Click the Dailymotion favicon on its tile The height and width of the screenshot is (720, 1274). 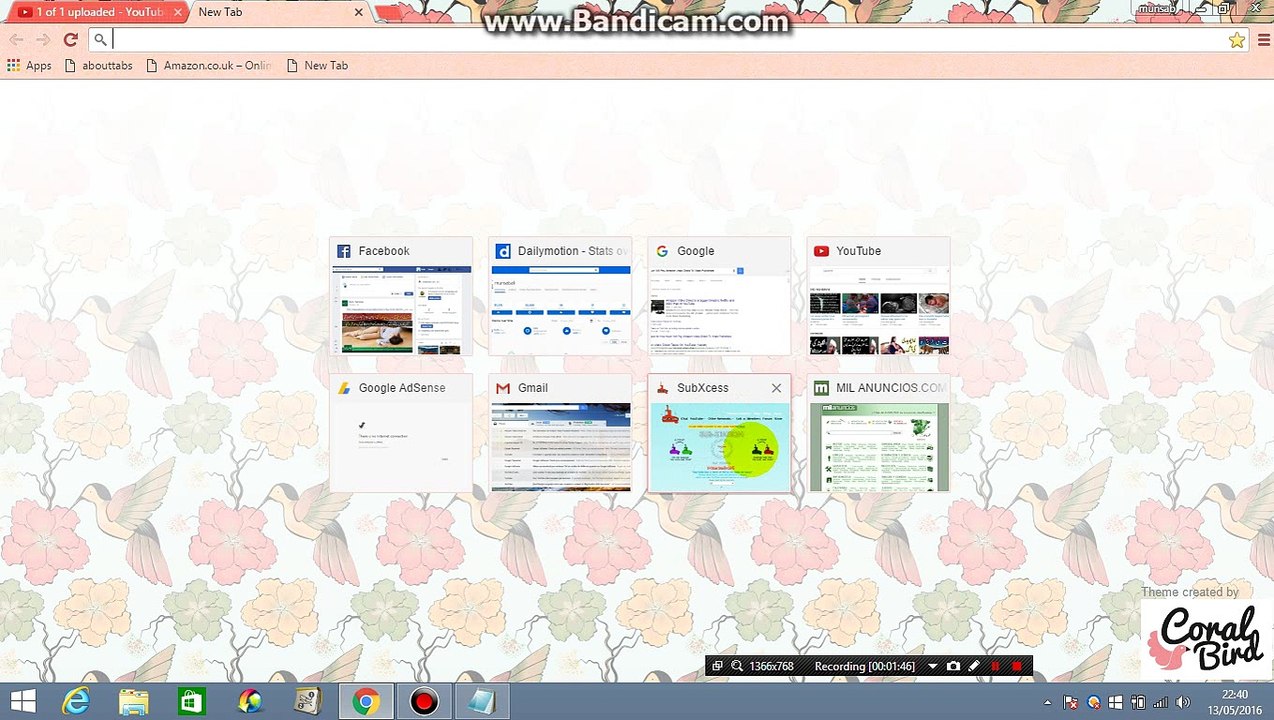(x=503, y=251)
